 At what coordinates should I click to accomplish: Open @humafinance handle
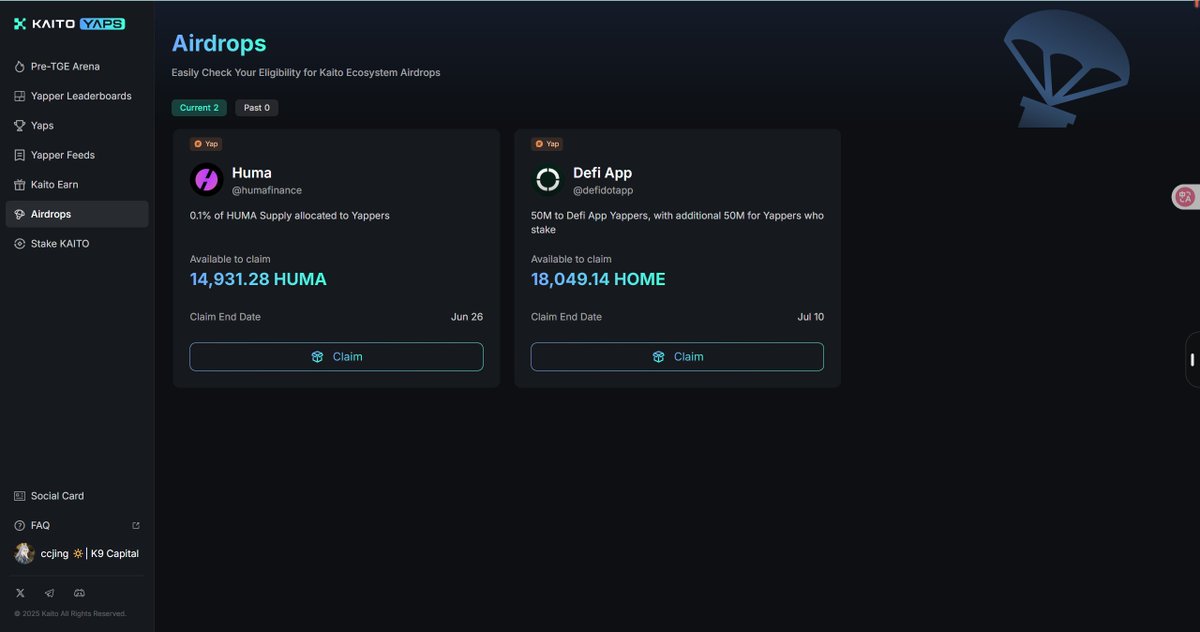267,190
